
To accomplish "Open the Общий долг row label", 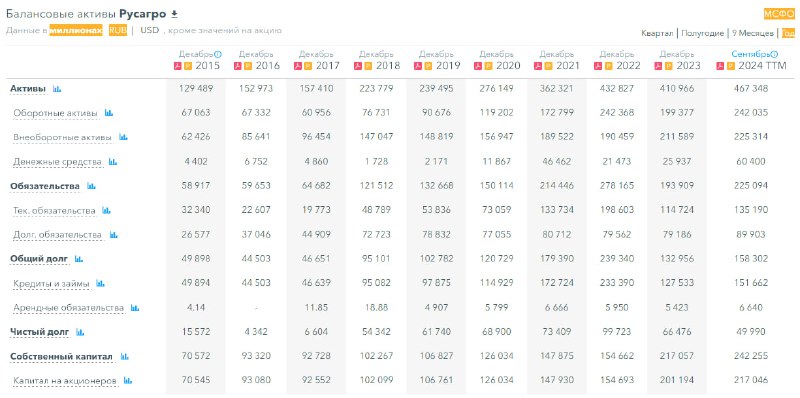I will coord(39,259).
